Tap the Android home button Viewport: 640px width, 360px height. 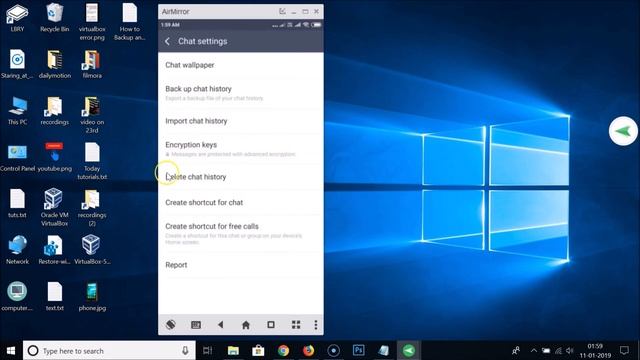coord(246,325)
